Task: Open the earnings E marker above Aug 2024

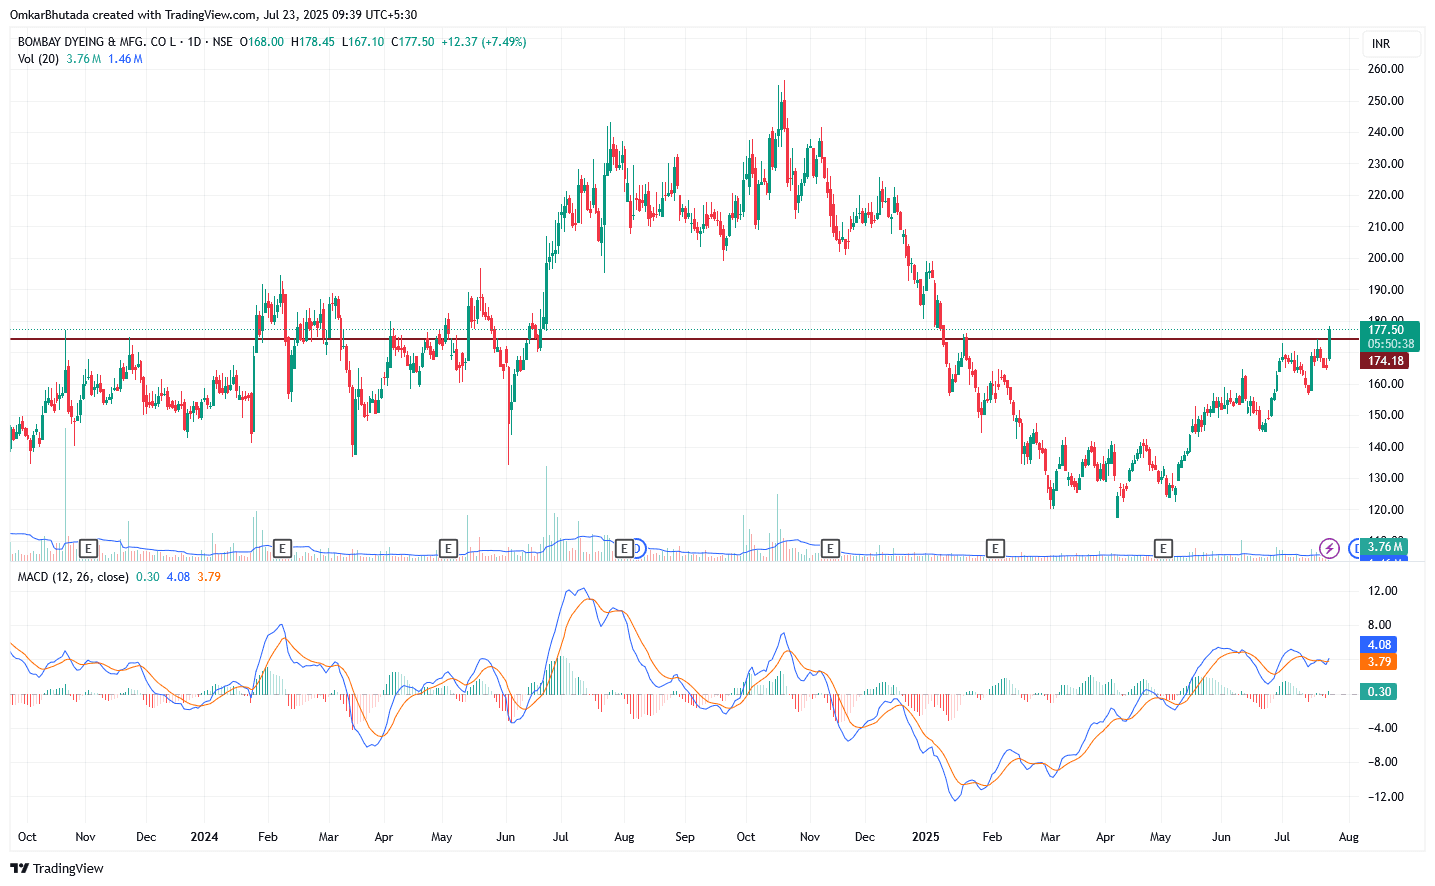Action: pos(625,548)
